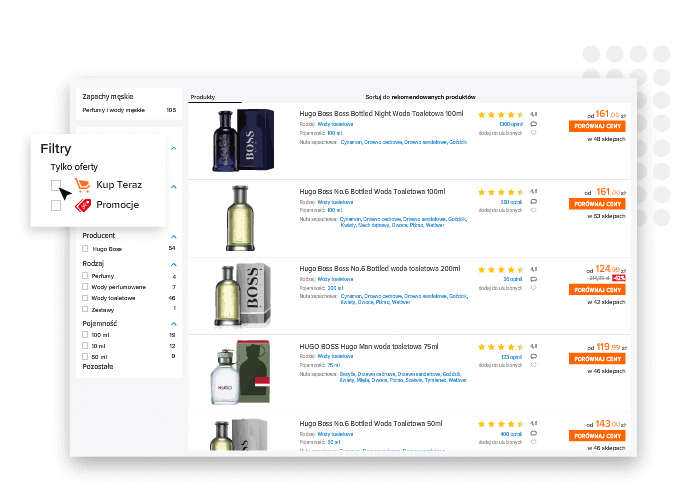Open Perfumy i wody męskie category
This screenshot has height=501, width=700.
click(x=113, y=110)
